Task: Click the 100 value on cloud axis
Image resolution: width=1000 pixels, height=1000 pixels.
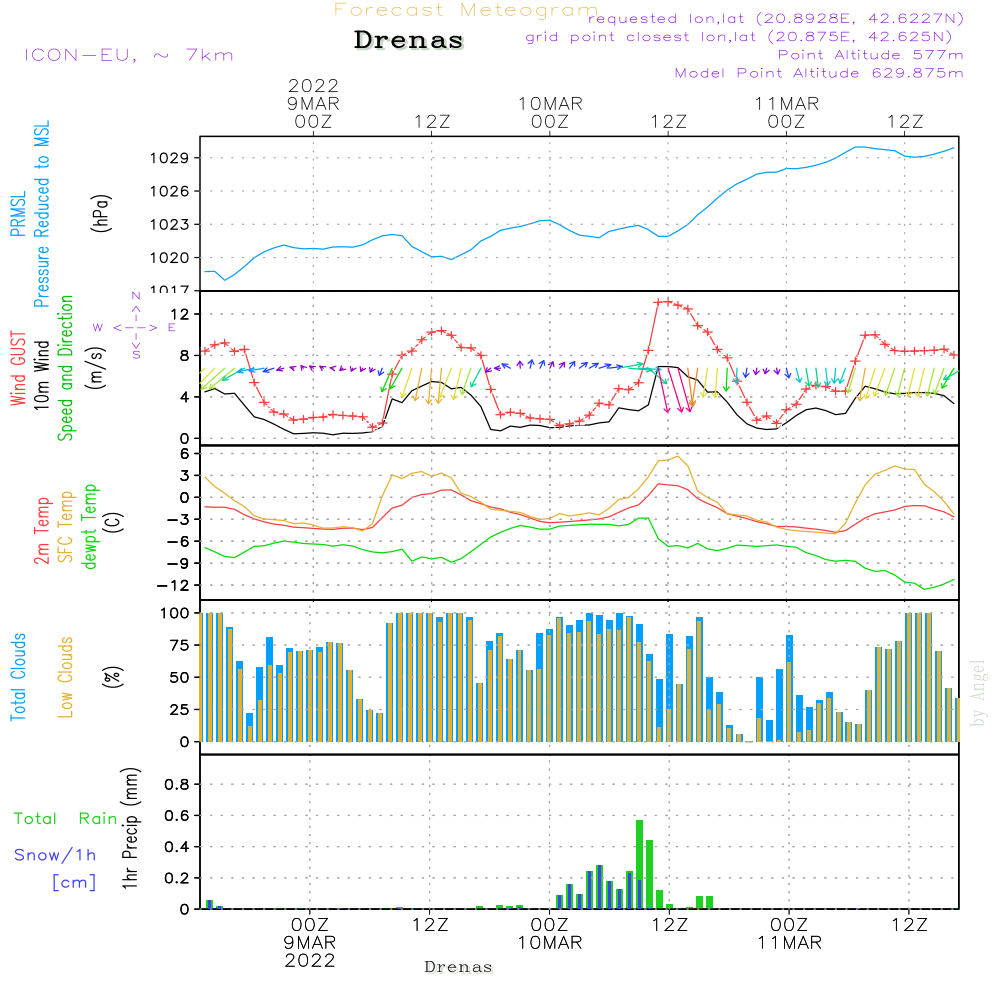Action: coord(174,613)
